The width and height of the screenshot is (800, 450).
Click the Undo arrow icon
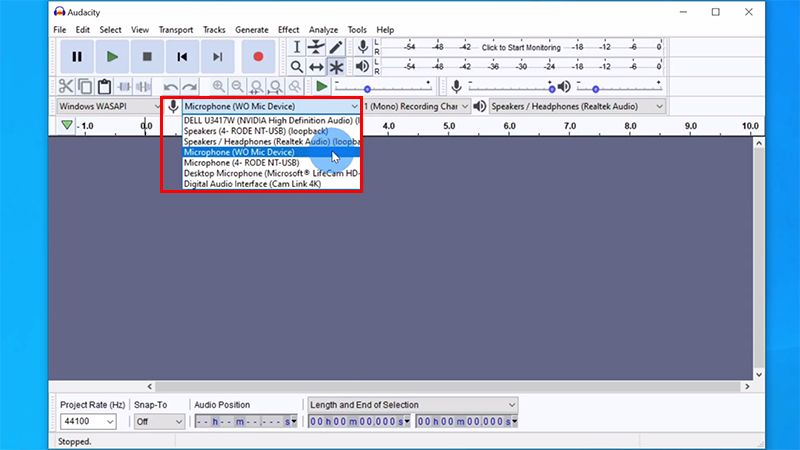tap(171, 87)
